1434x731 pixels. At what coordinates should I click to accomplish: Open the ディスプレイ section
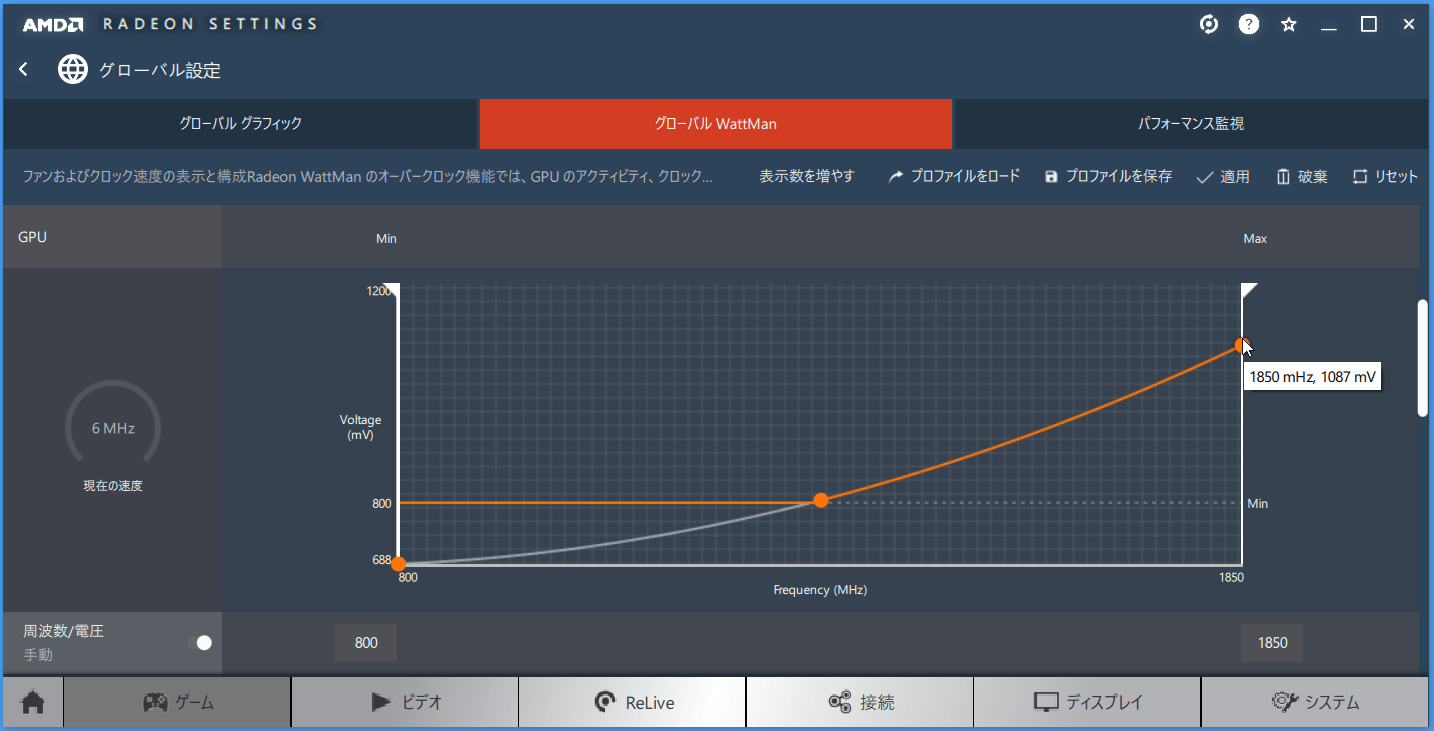tap(1087, 702)
